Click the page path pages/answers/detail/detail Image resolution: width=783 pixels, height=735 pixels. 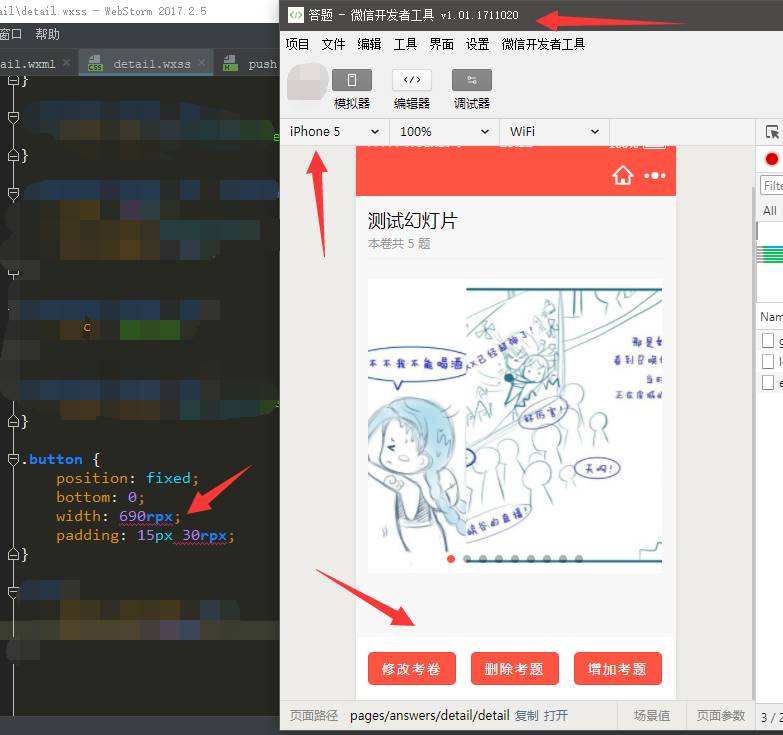[429, 715]
